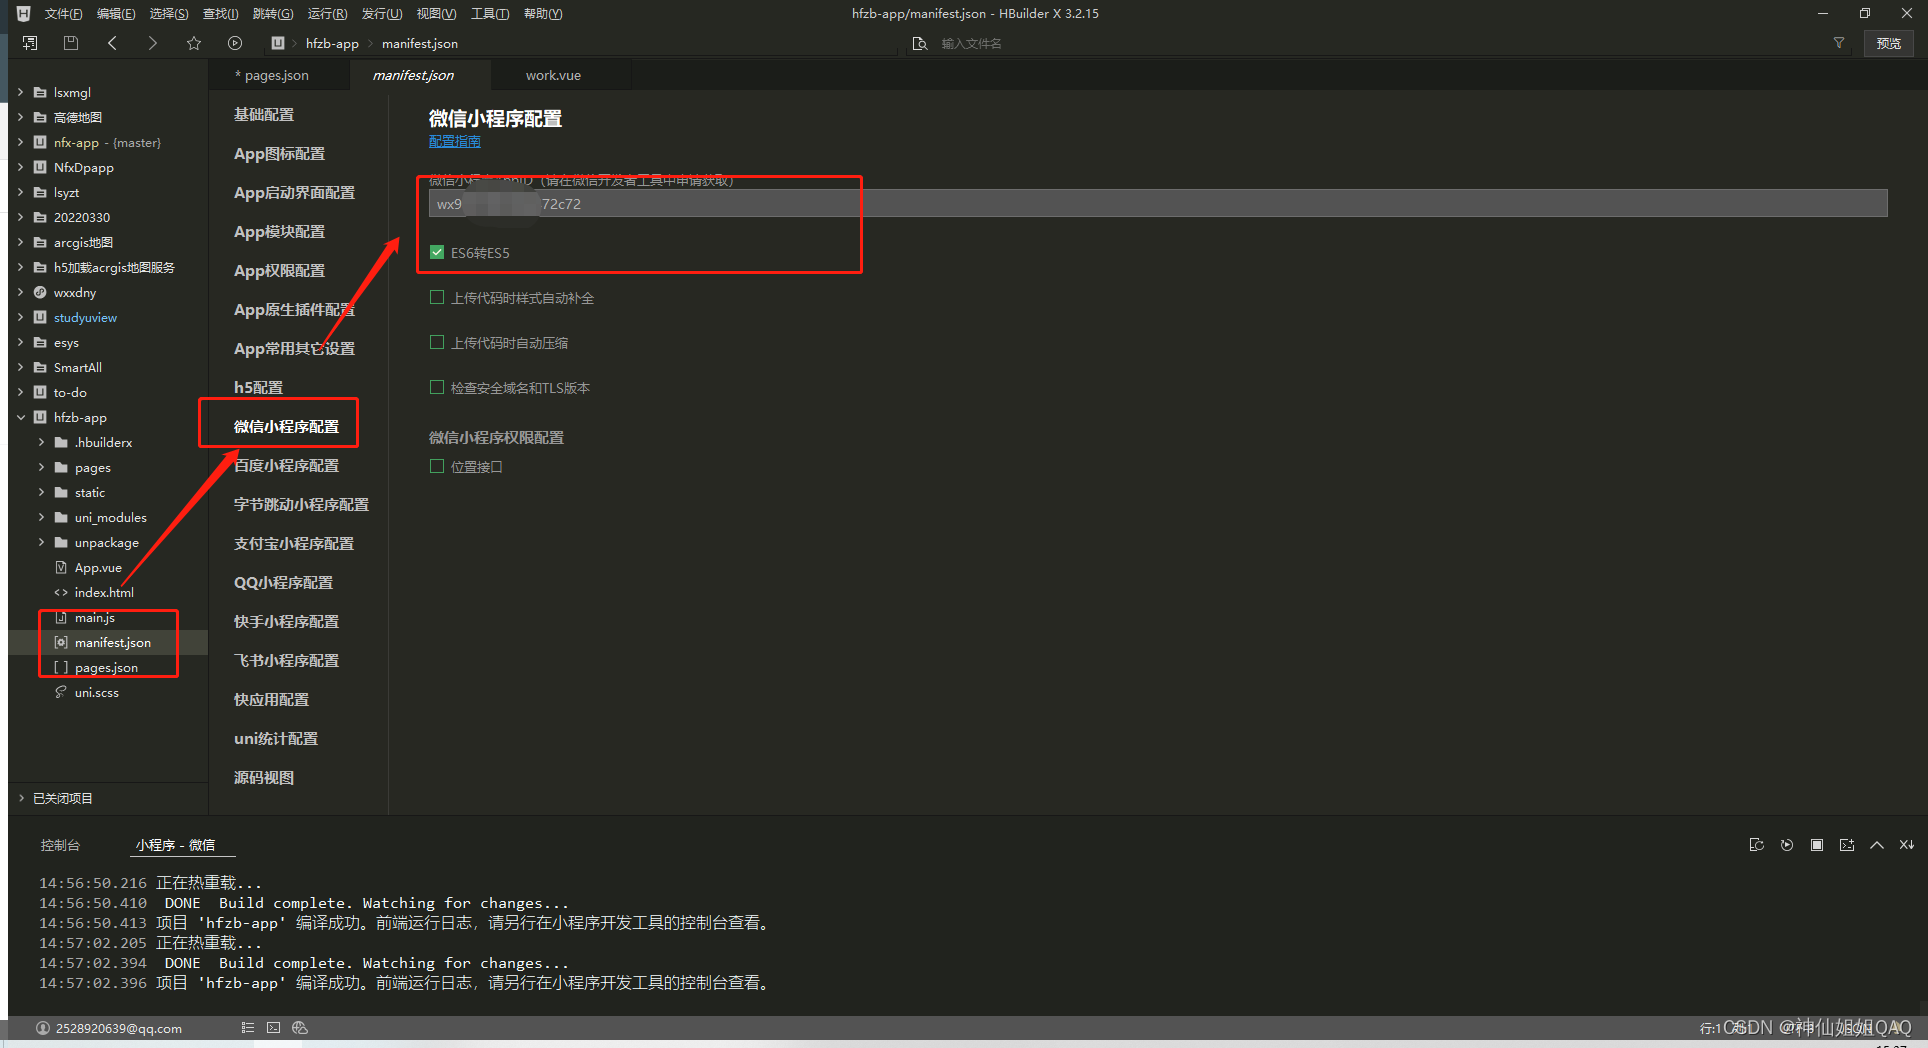
Task: Open 基础配置 settings section
Action: pos(264,114)
